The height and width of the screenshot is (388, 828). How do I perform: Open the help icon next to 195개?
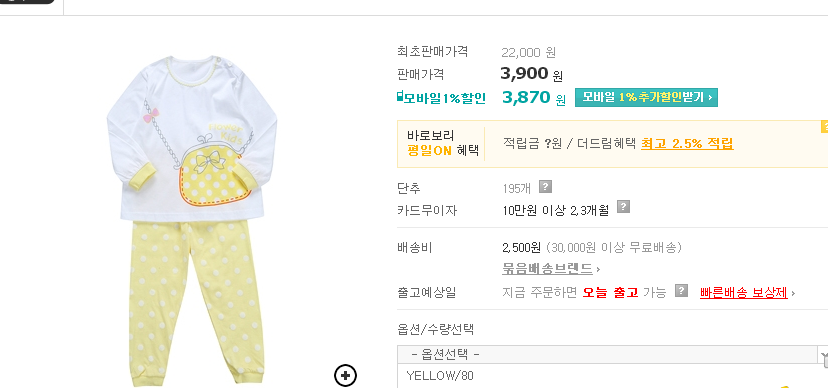pyautogui.click(x=545, y=186)
